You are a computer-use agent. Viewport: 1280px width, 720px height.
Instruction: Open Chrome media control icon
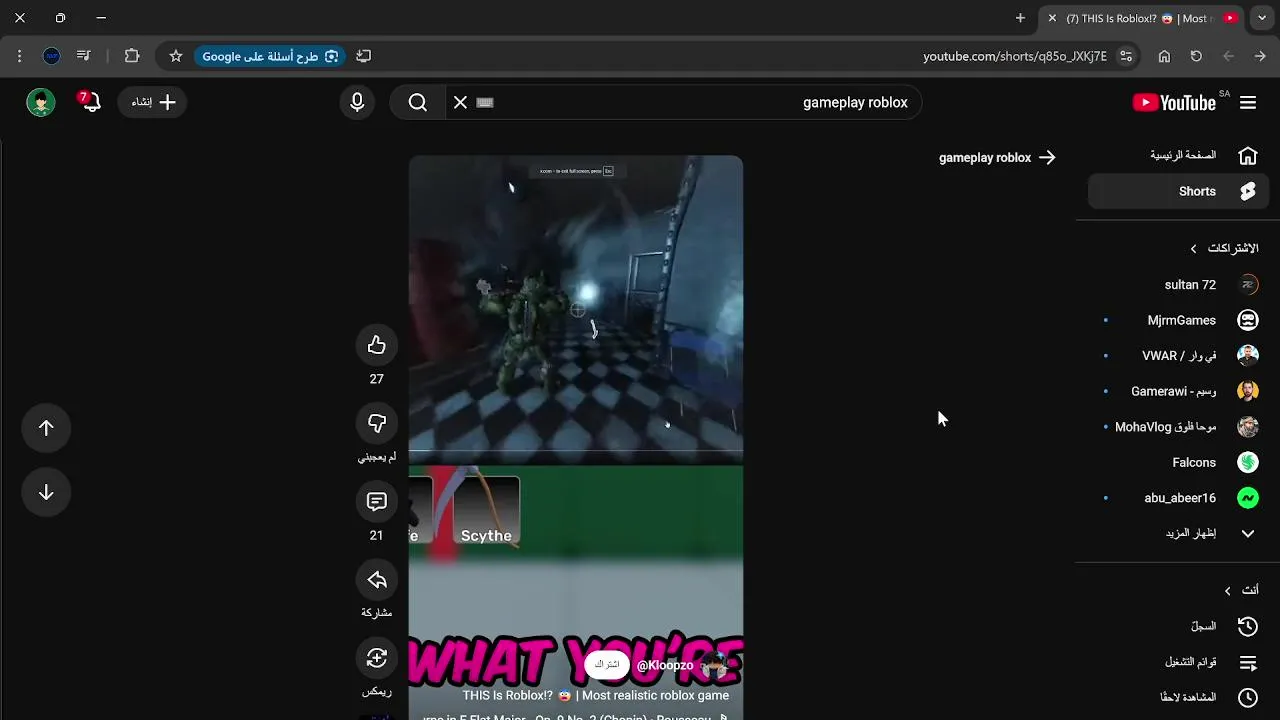[x=84, y=56]
